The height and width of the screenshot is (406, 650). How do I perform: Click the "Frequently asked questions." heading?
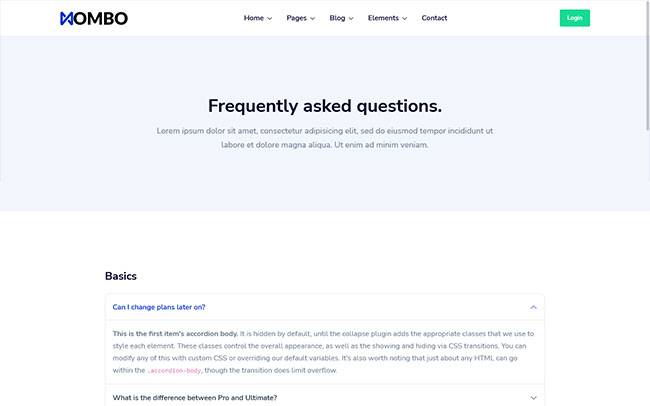[x=325, y=106]
